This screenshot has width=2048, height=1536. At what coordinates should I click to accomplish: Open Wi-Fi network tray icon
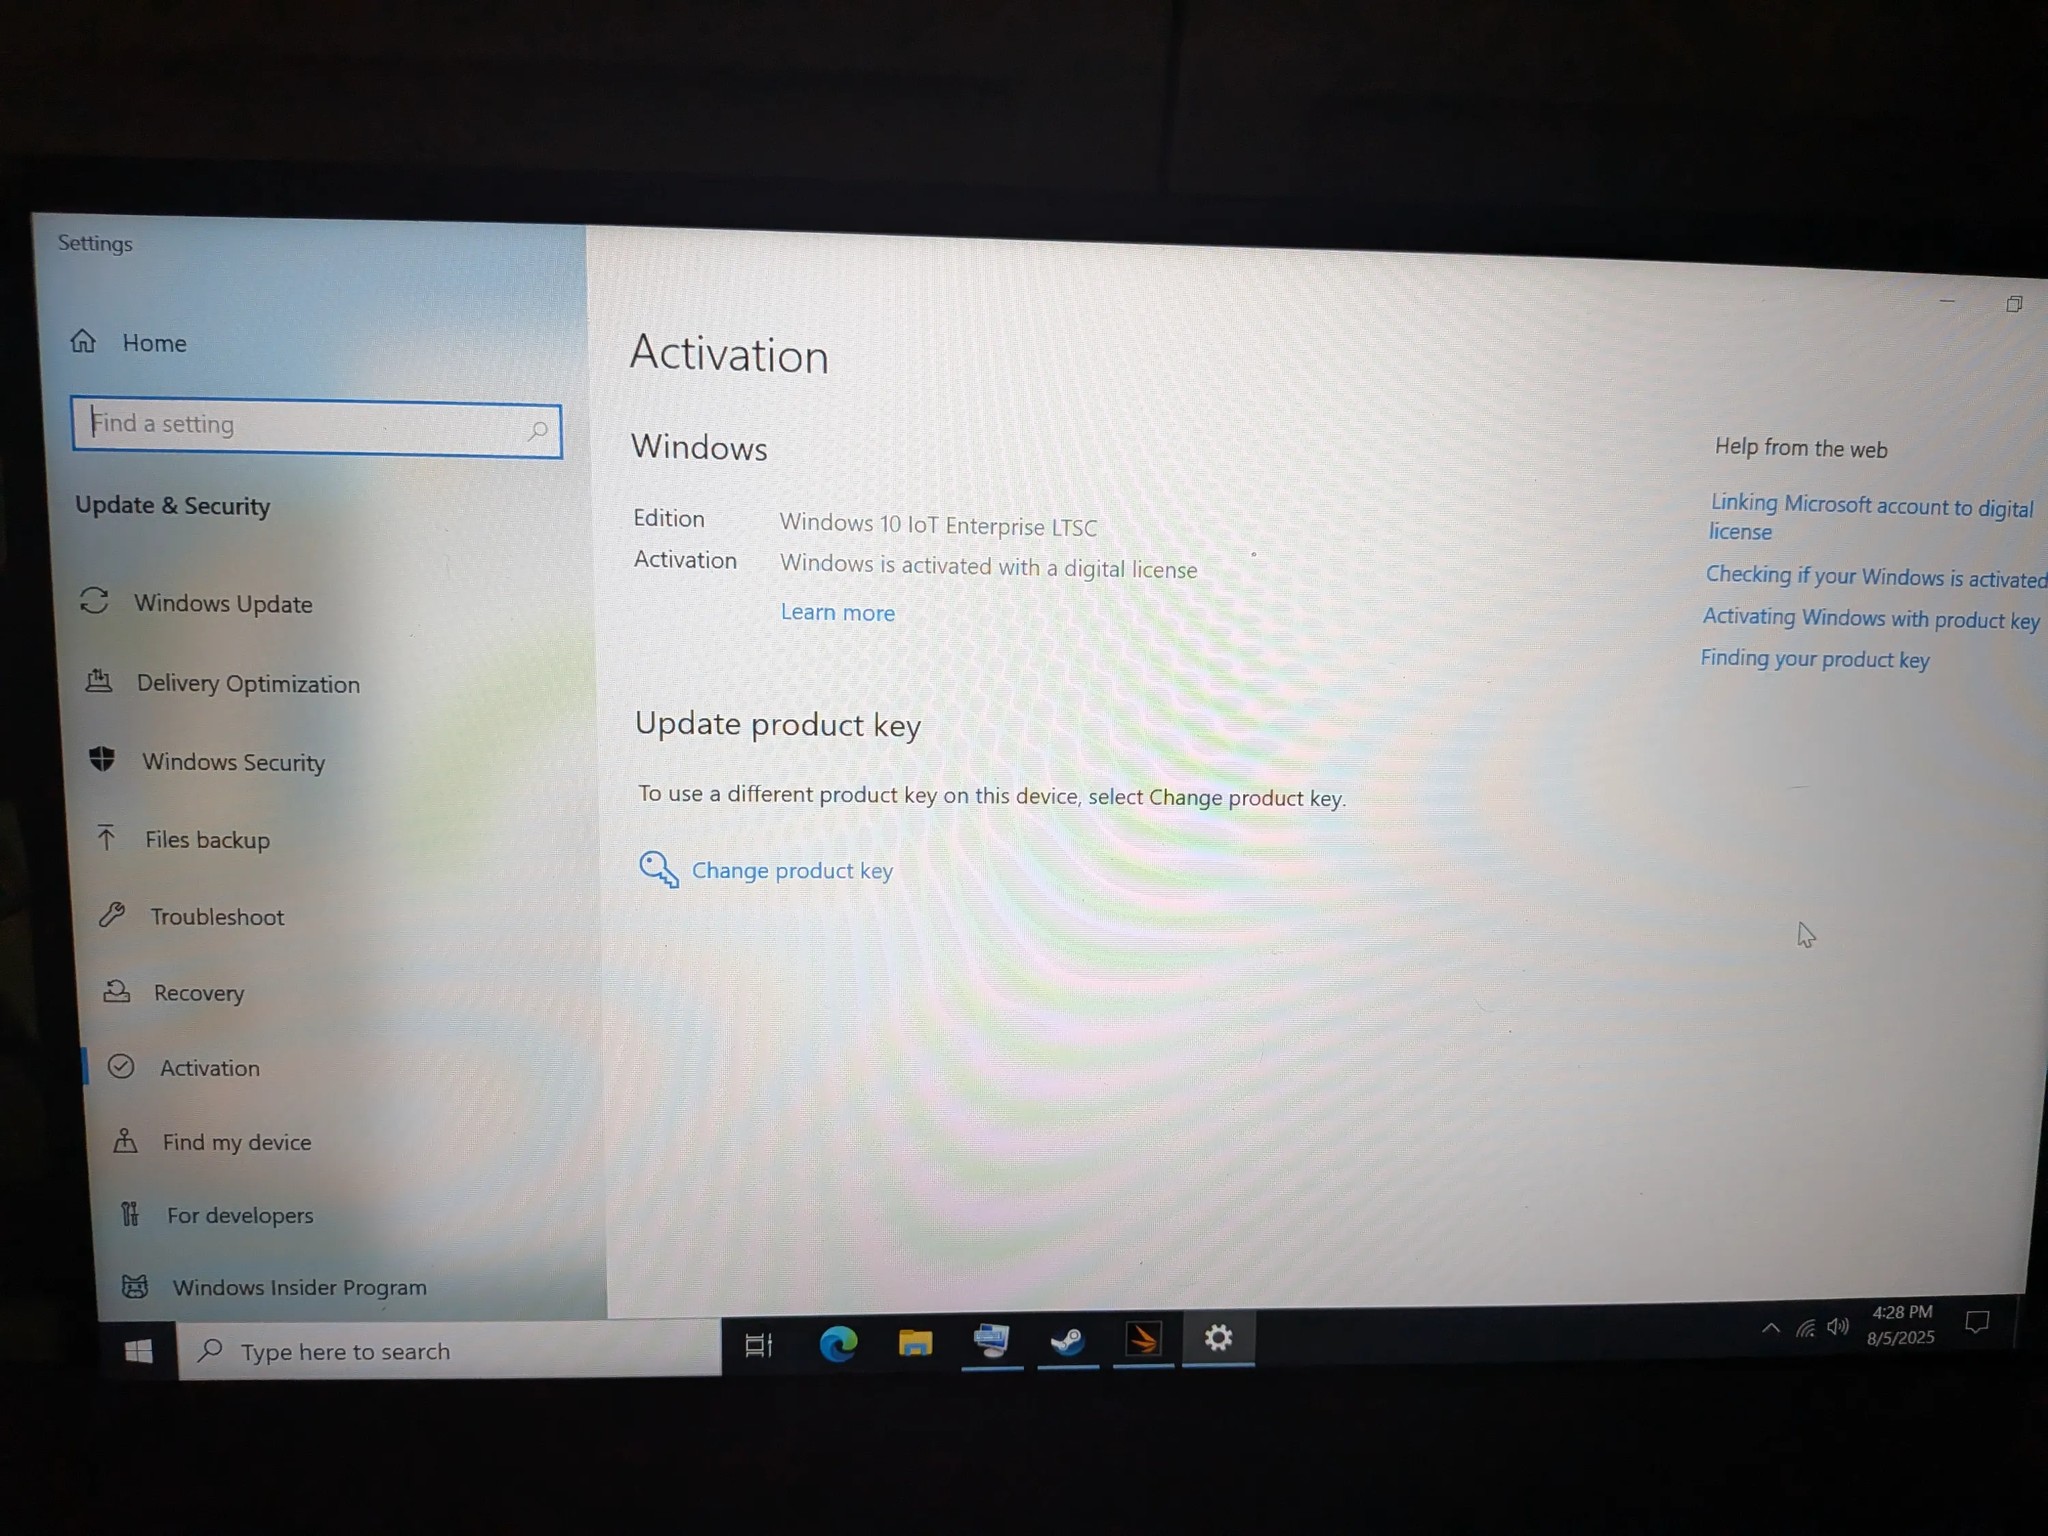(x=1805, y=1328)
